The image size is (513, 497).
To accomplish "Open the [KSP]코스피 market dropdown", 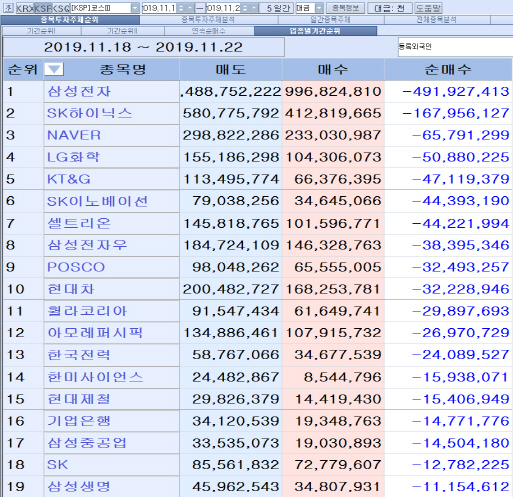I will pyautogui.click(x=135, y=8).
